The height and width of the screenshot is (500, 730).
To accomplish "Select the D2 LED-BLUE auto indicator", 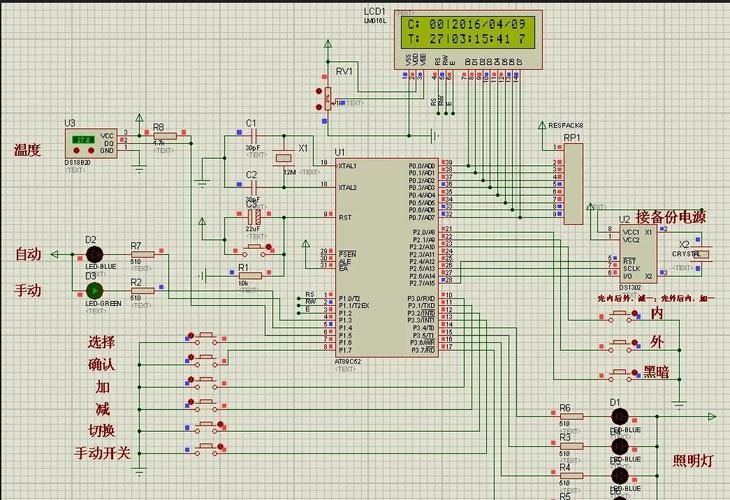I will (x=94, y=255).
